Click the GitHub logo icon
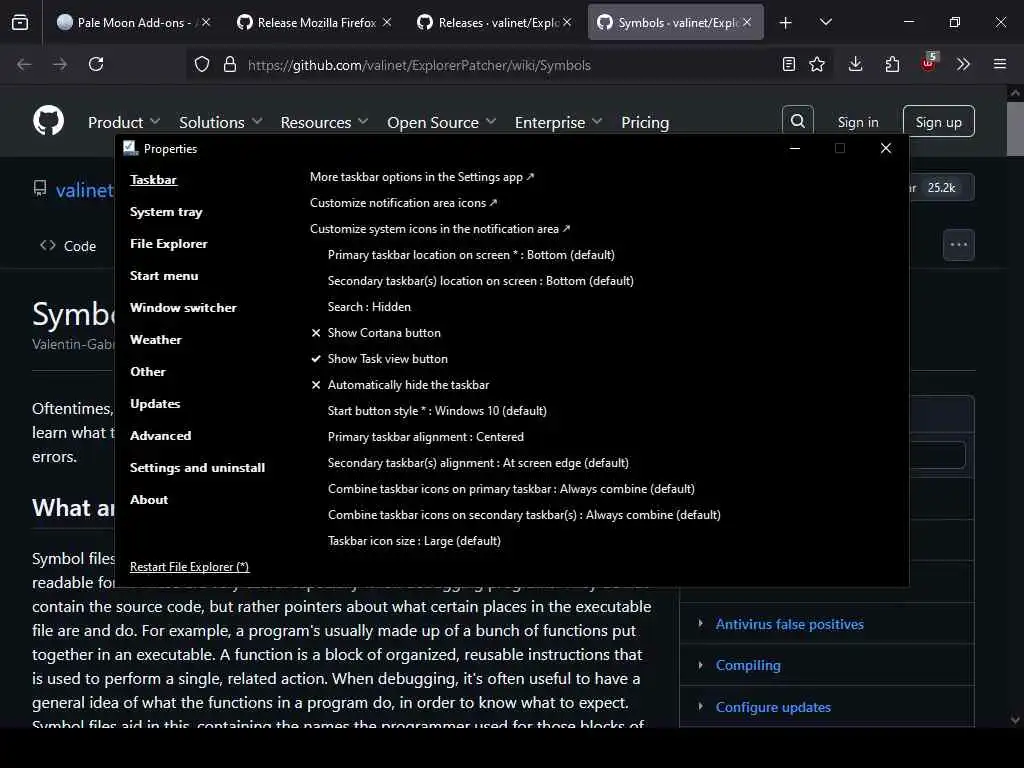This screenshot has width=1024, height=768. tap(48, 121)
